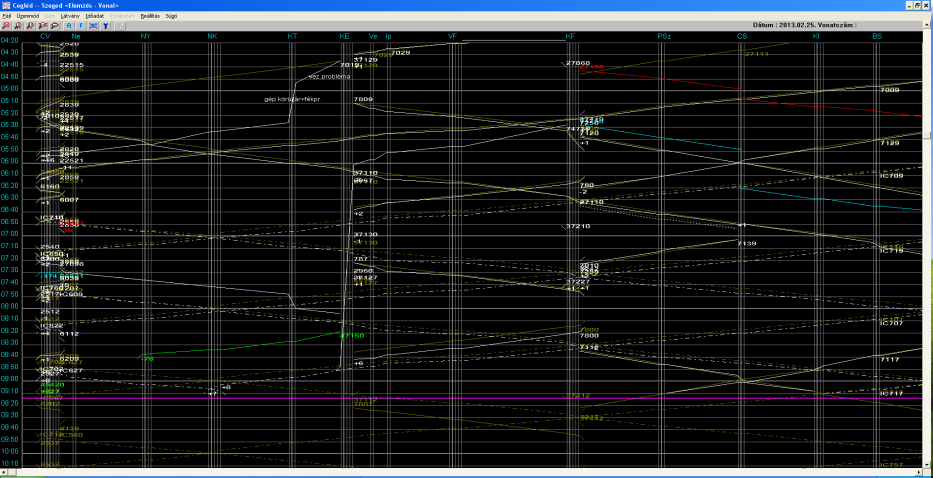Click the NY station header

coord(145,36)
